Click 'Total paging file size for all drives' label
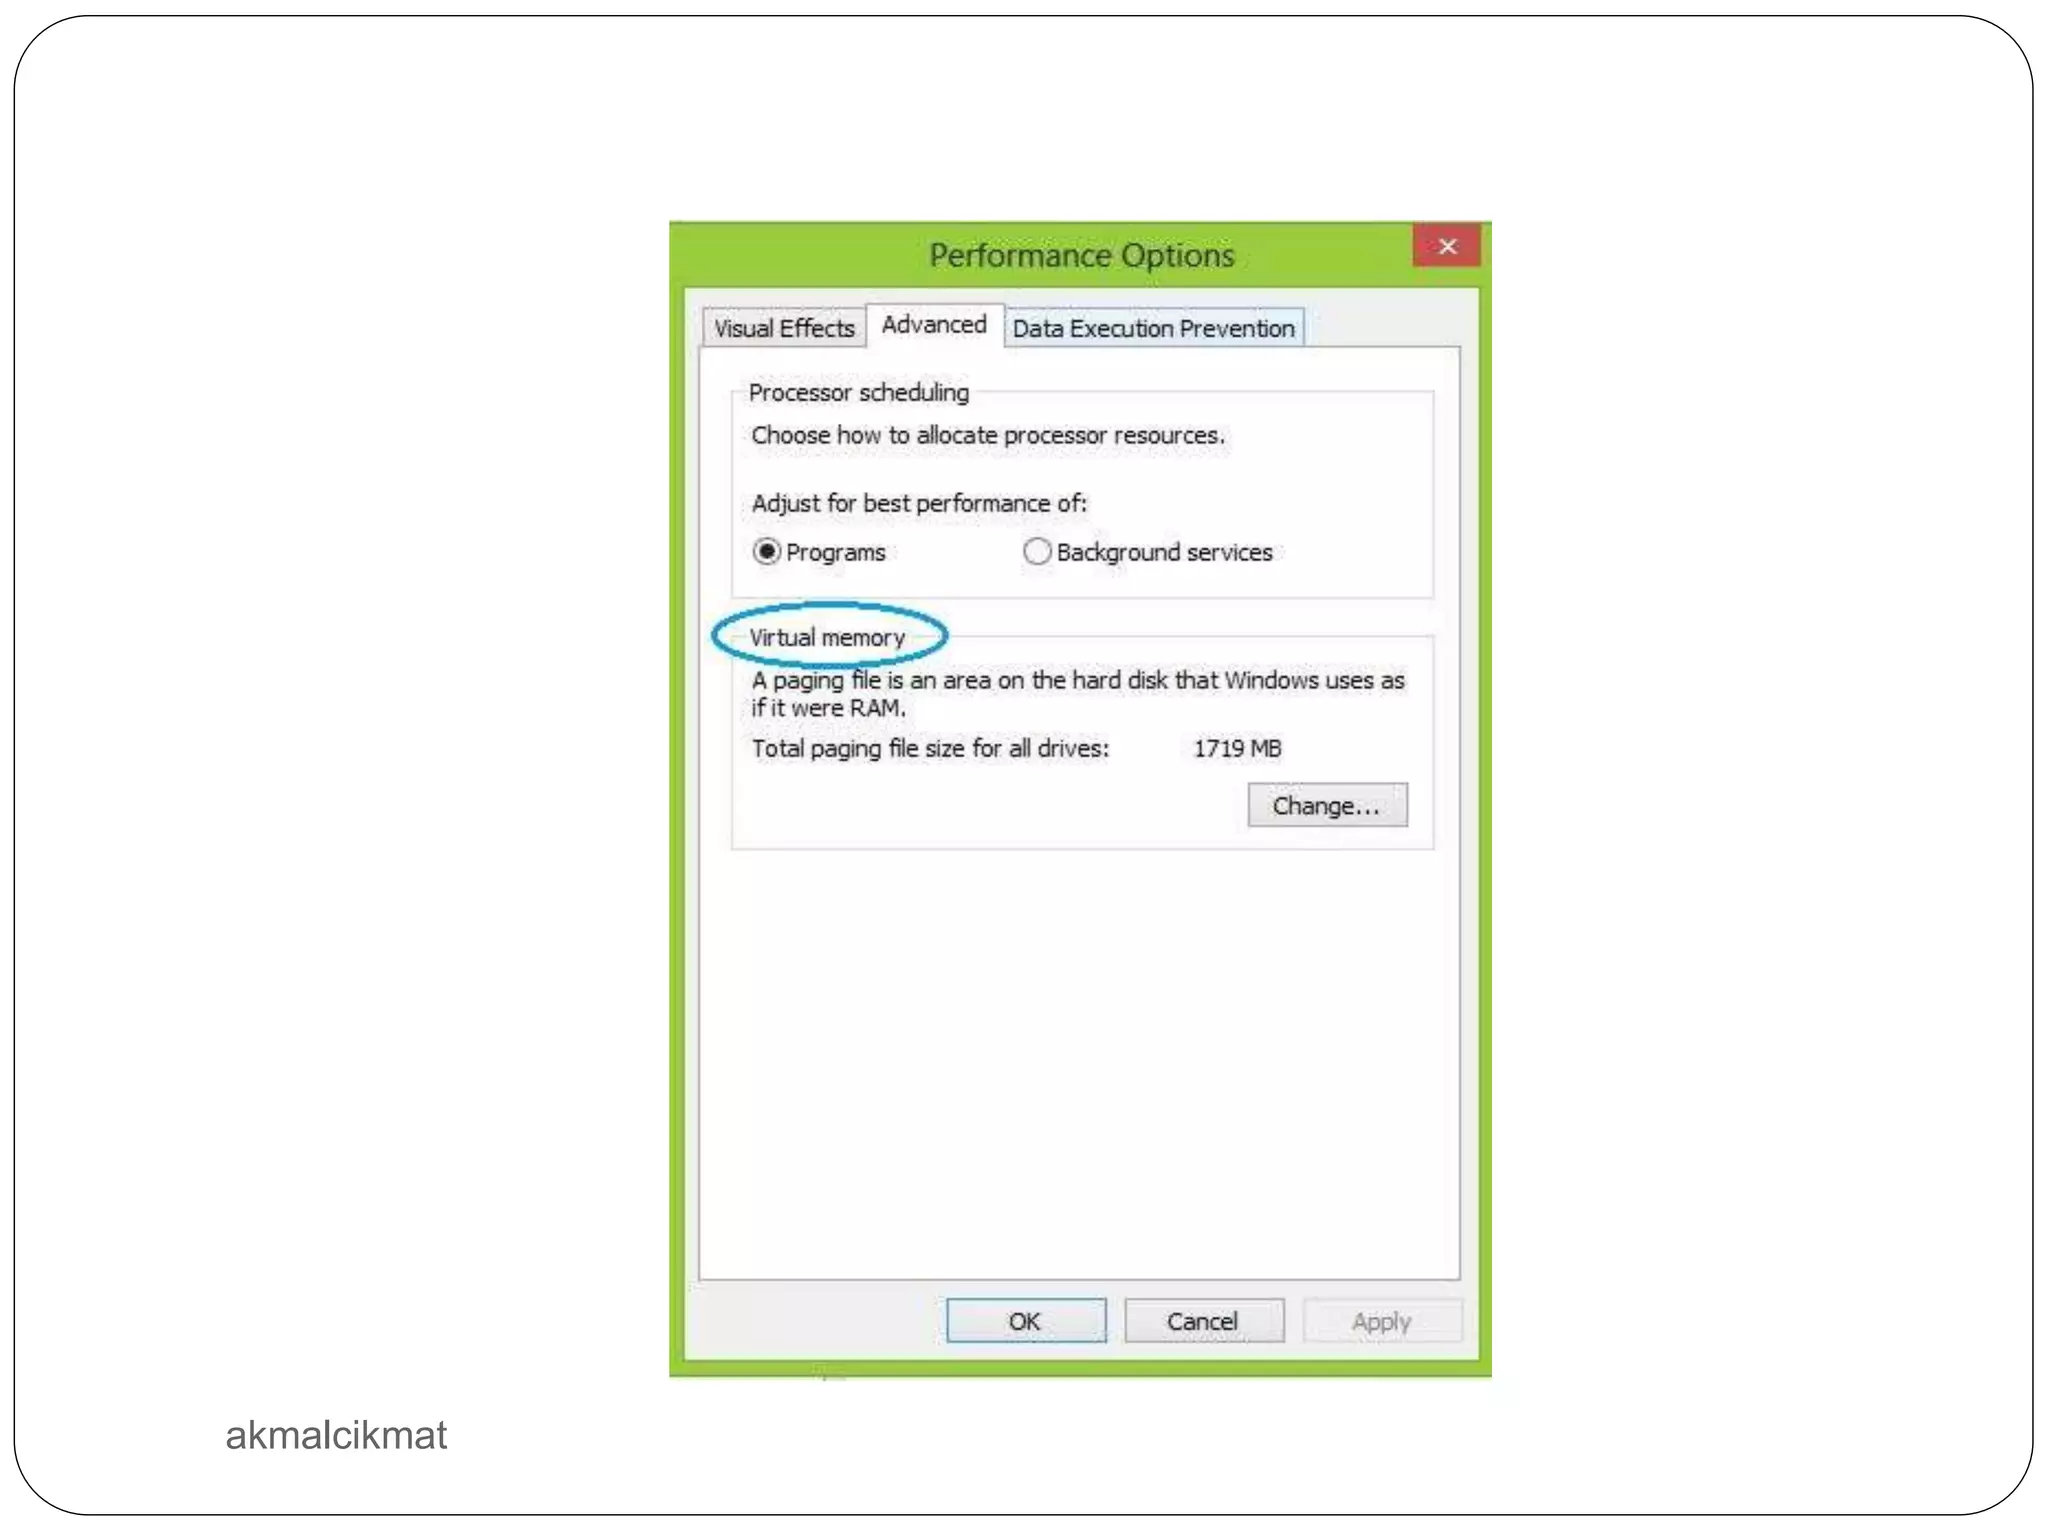Screen dimensions: 2048x1536 click(x=930, y=749)
